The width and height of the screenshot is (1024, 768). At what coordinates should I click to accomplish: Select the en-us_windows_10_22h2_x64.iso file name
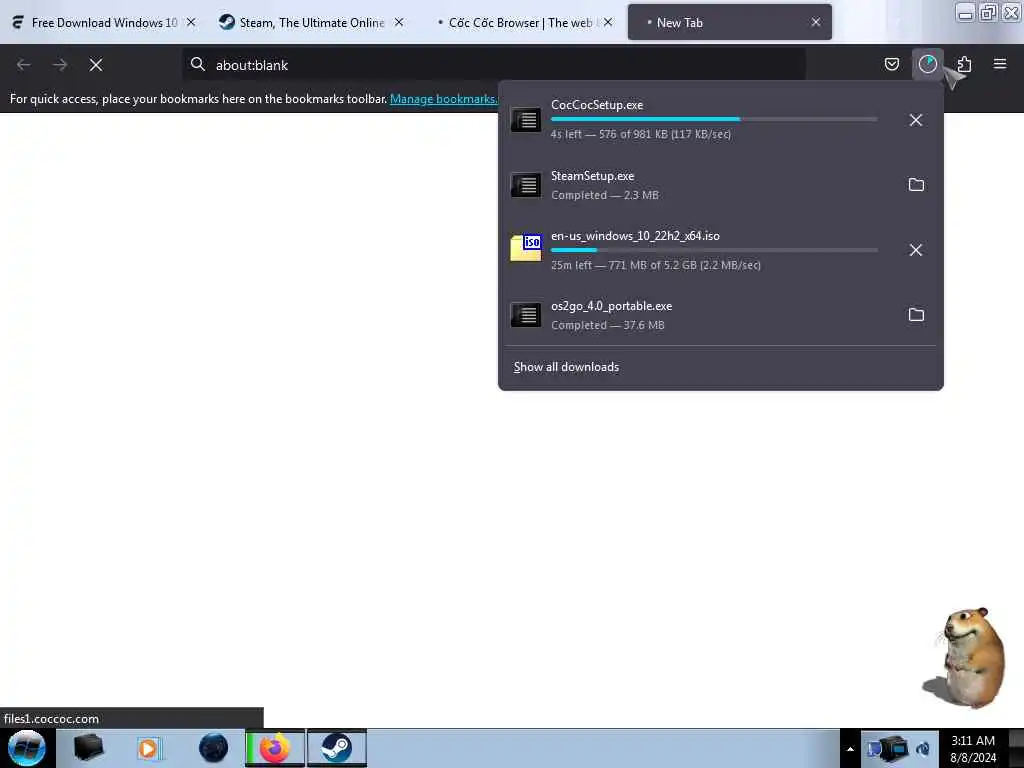tap(635, 236)
